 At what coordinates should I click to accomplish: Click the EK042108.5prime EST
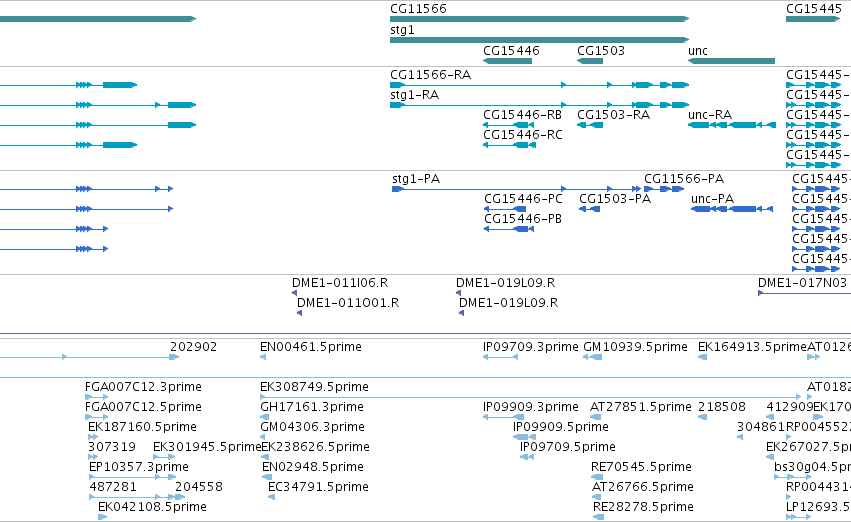click(x=103, y=518)
